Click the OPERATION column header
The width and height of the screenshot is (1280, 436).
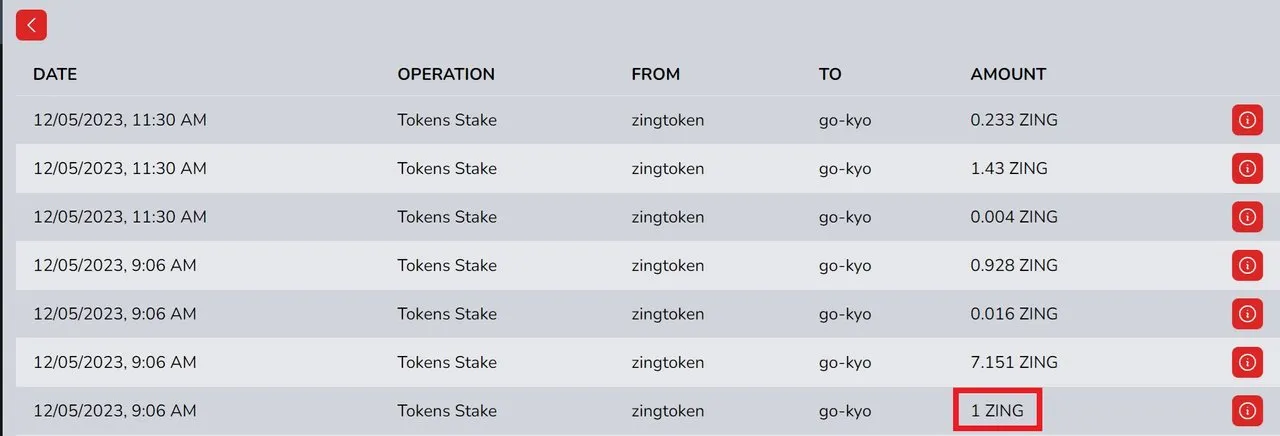point(446,74)
